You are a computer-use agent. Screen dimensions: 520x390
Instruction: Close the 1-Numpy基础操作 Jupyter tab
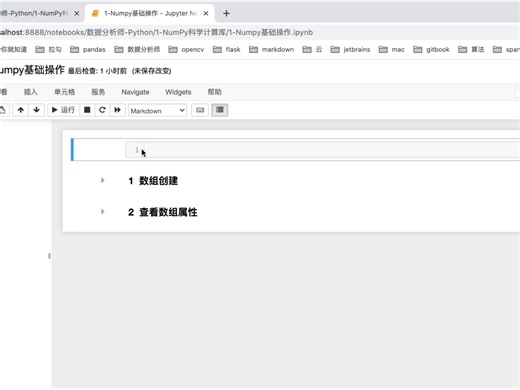pyautogui.click(x=206, y=13)
